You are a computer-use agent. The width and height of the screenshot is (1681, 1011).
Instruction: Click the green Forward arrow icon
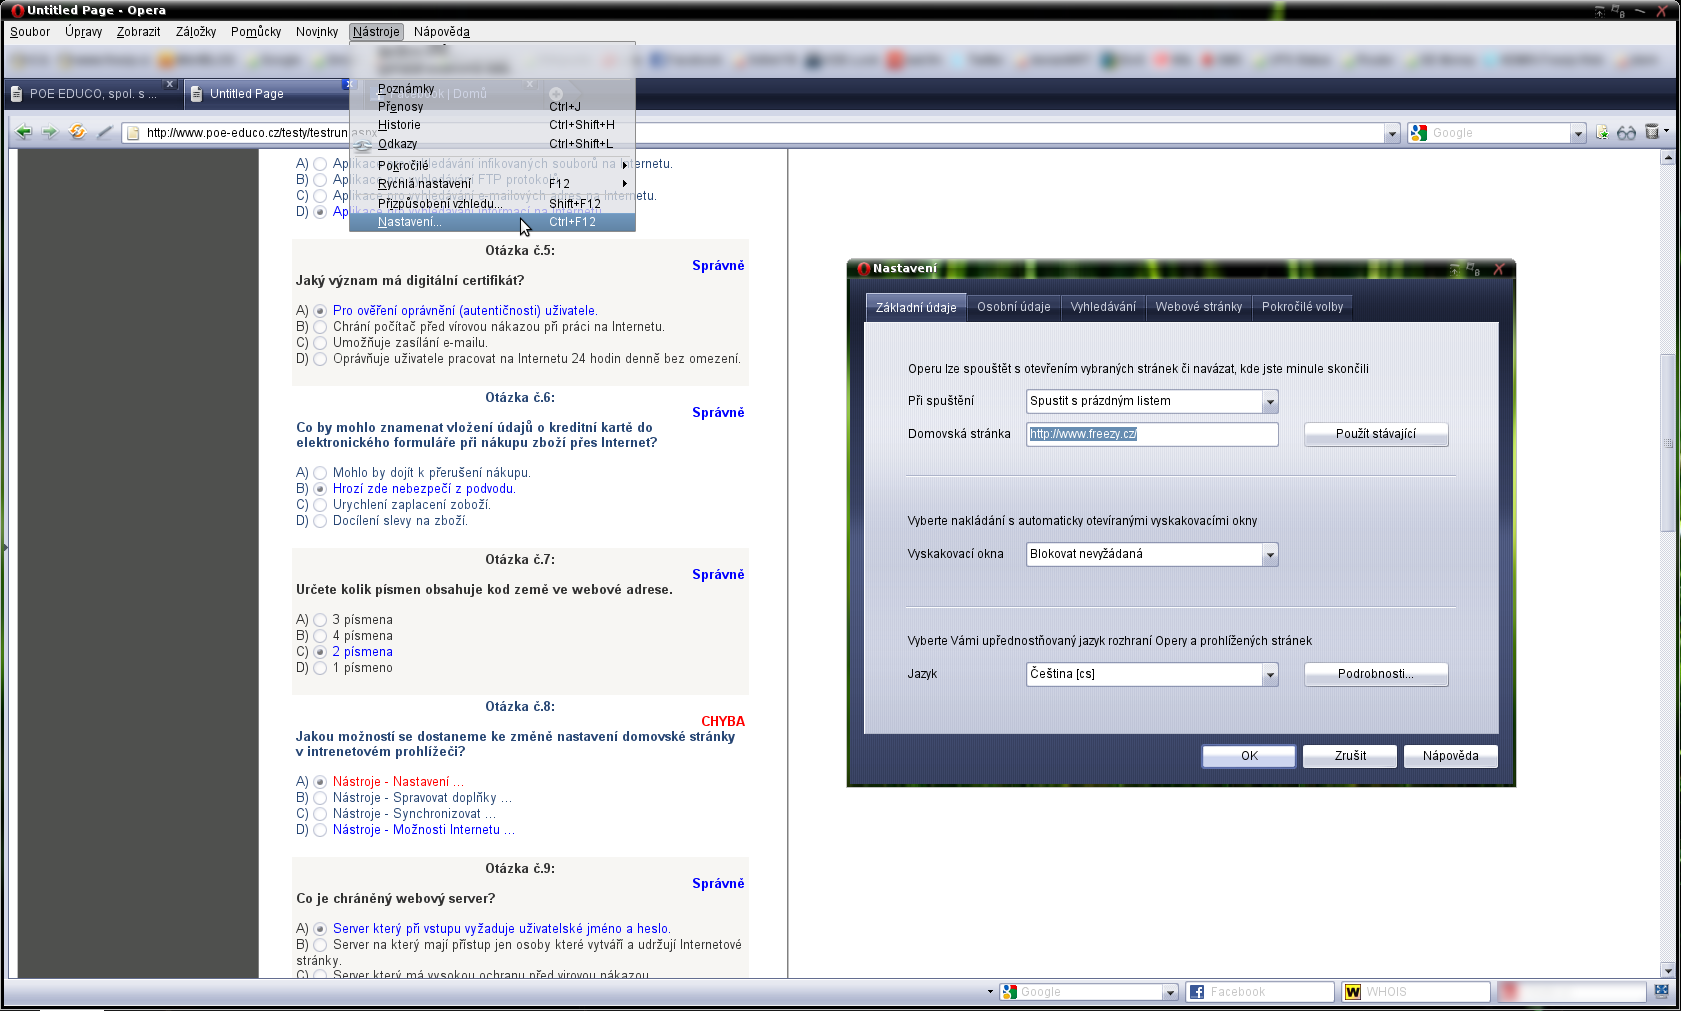pyautogui.click(x=50, y=132)
